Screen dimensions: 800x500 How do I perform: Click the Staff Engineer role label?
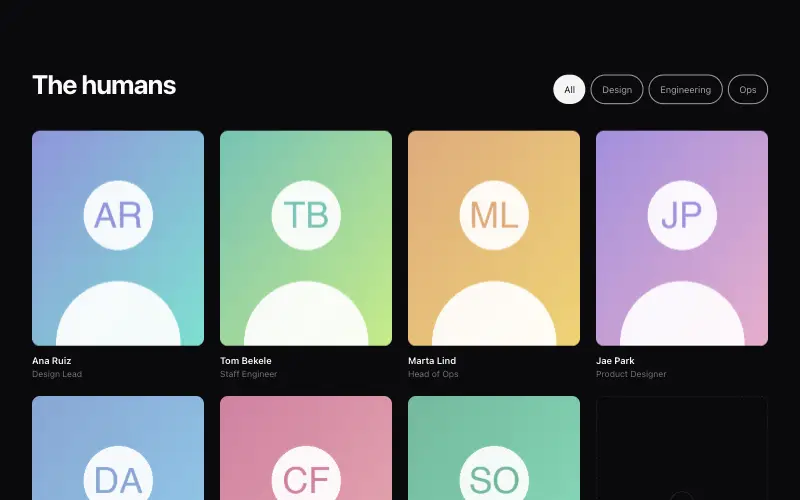pos(248,374)
